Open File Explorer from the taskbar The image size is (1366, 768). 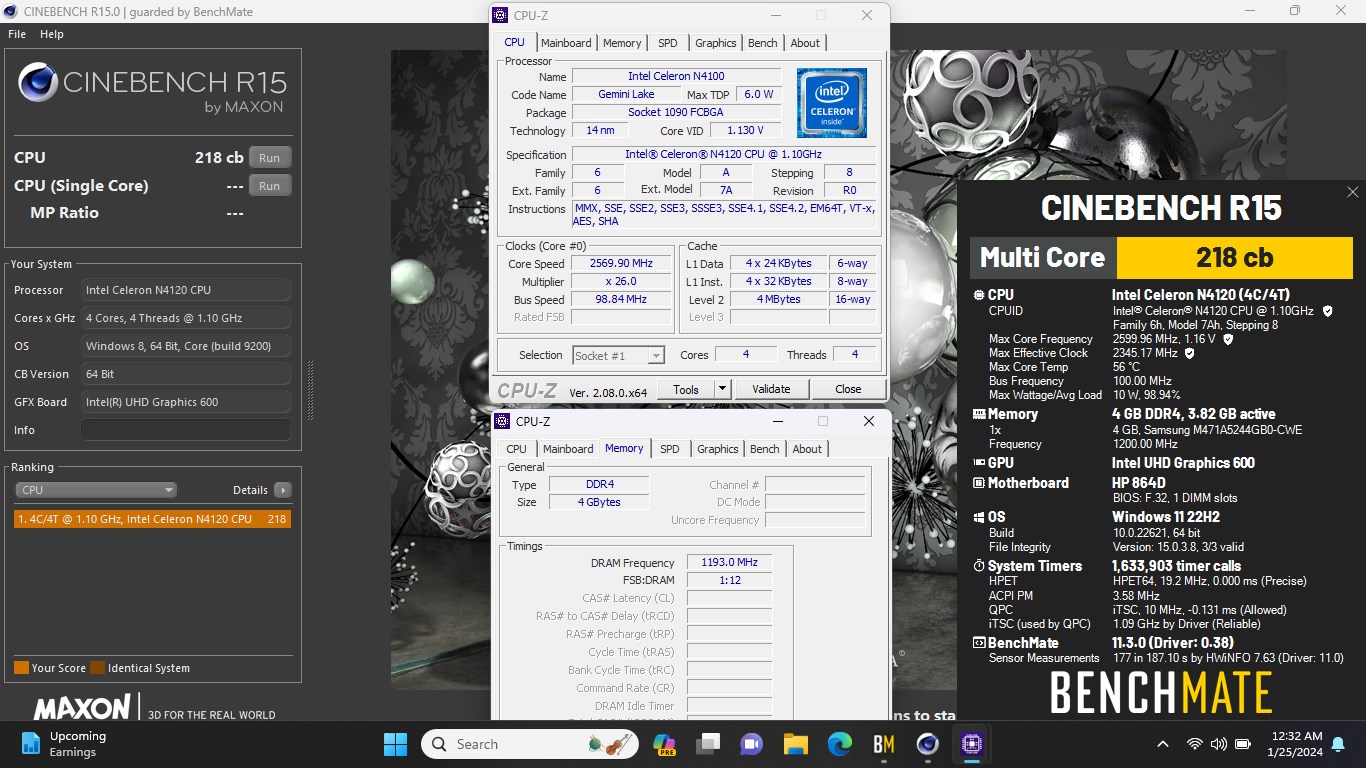[x=795, y=744]
